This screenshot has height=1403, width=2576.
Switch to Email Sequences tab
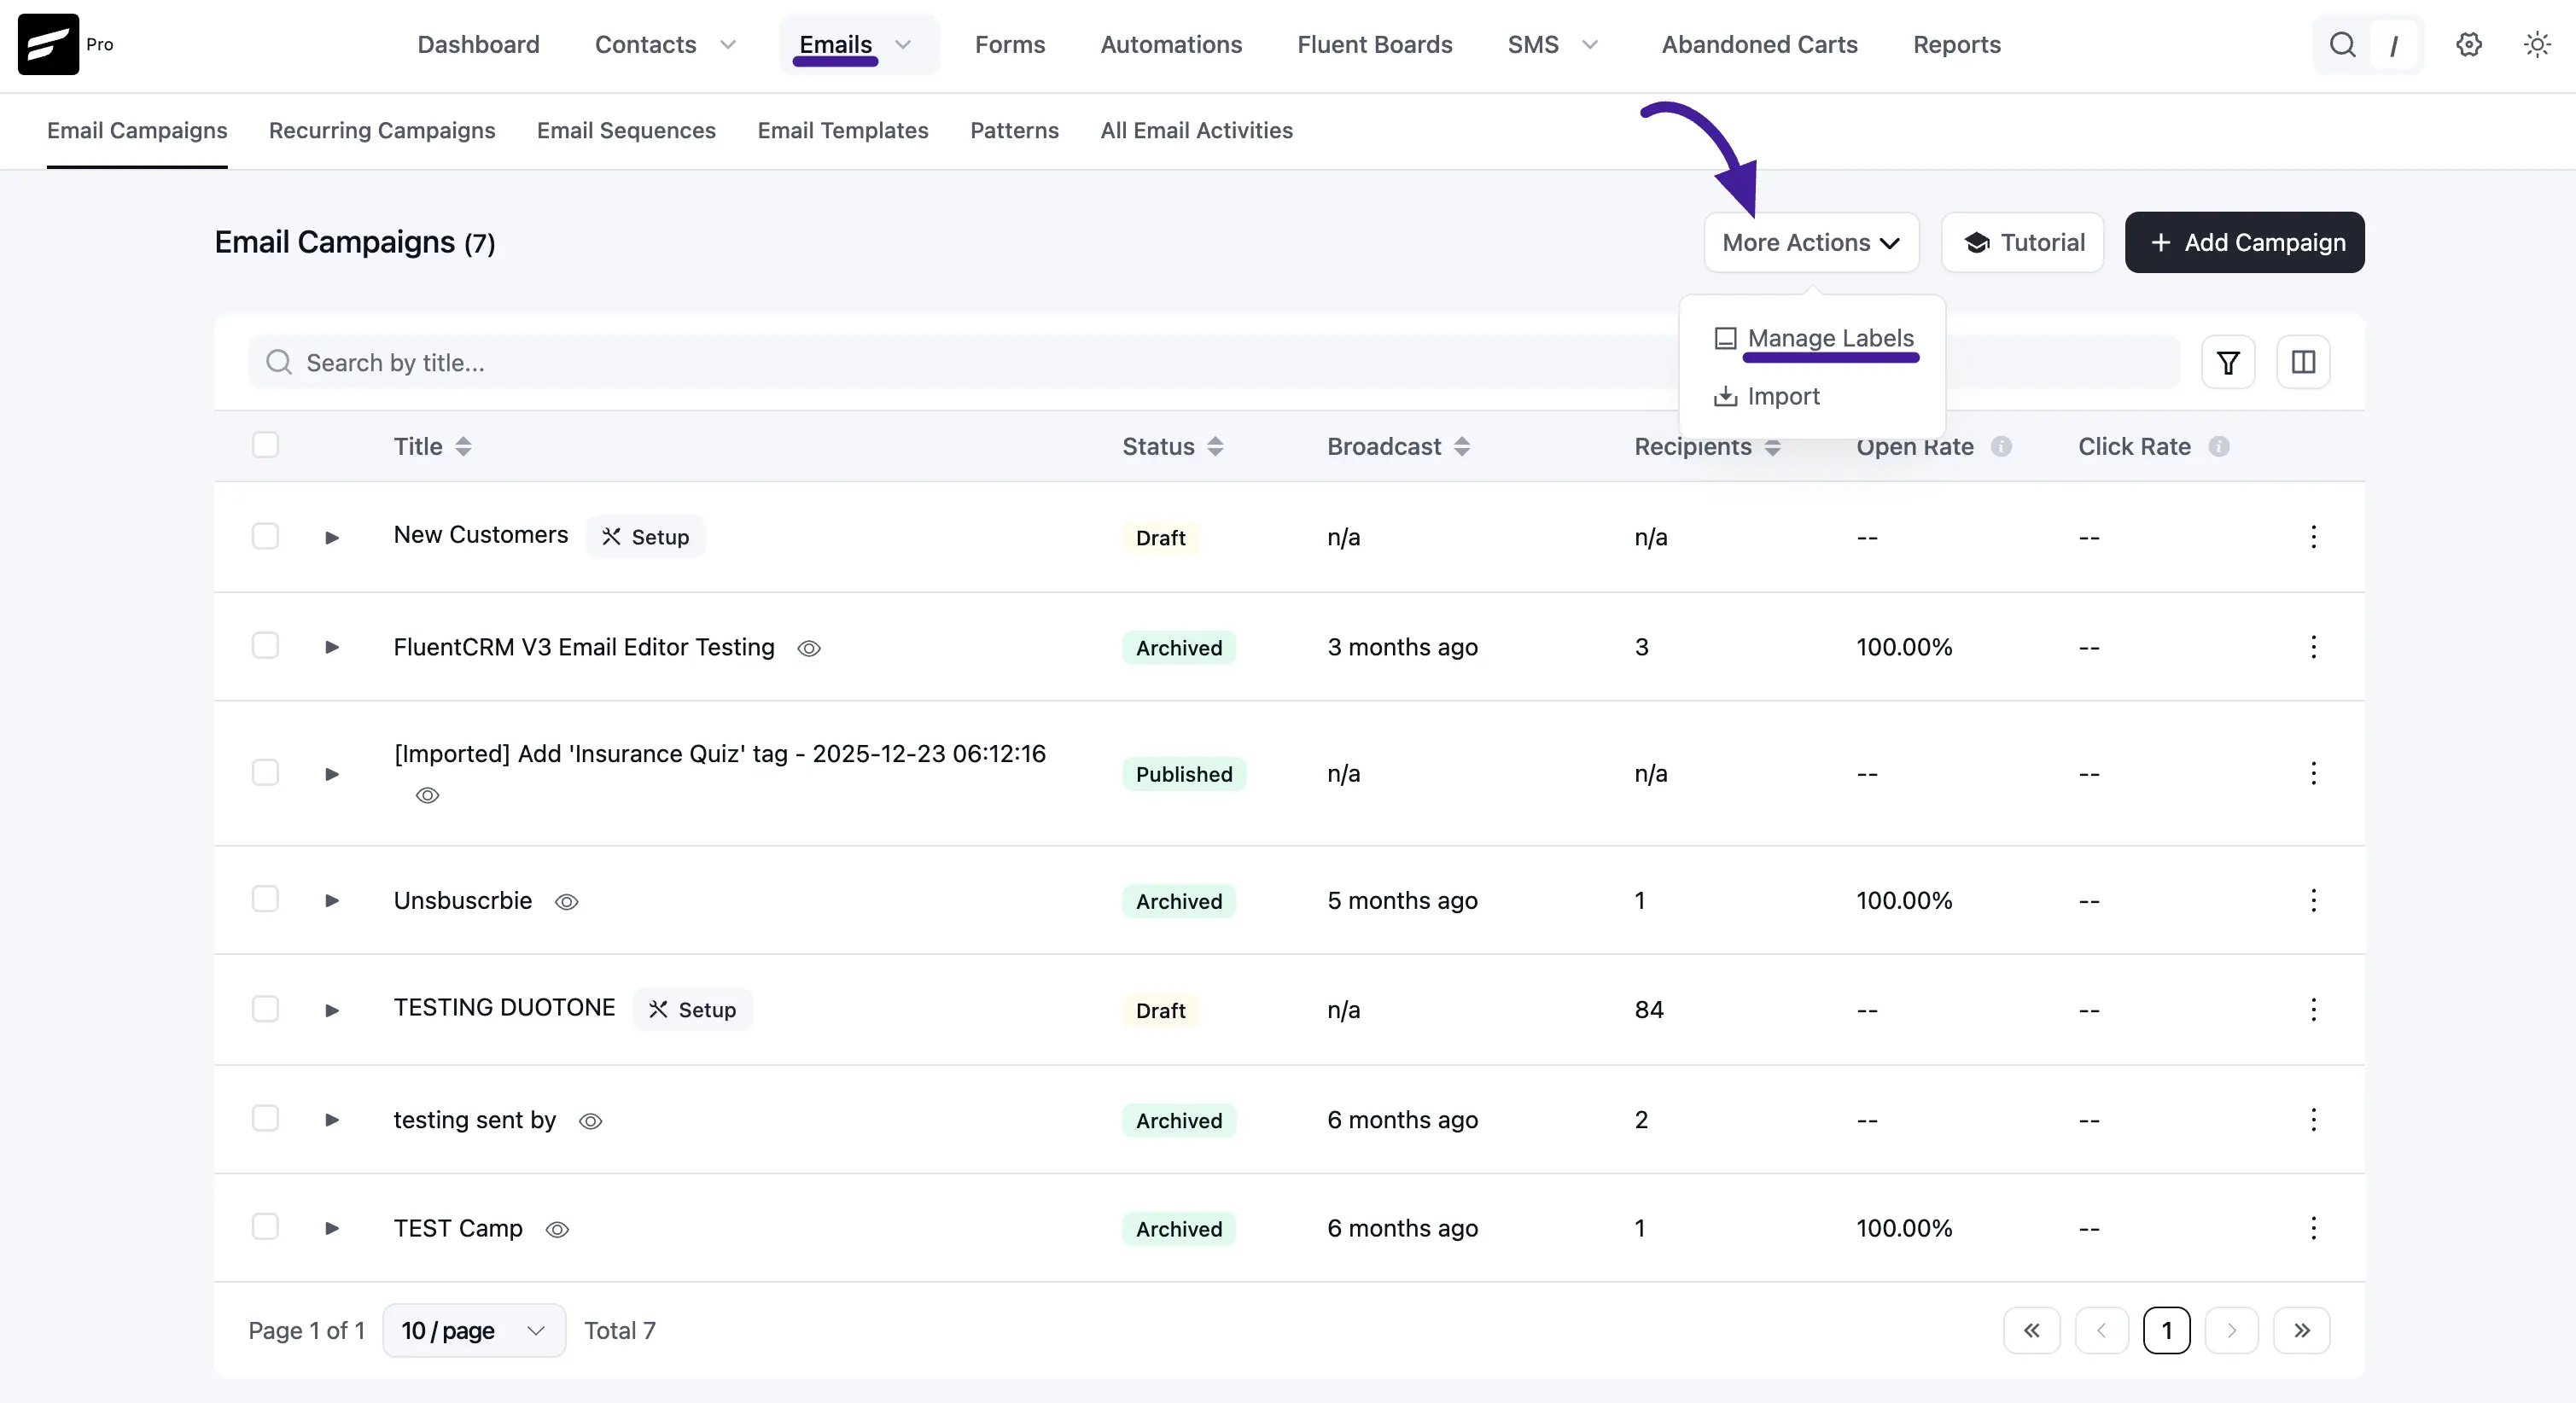(626, 130)
